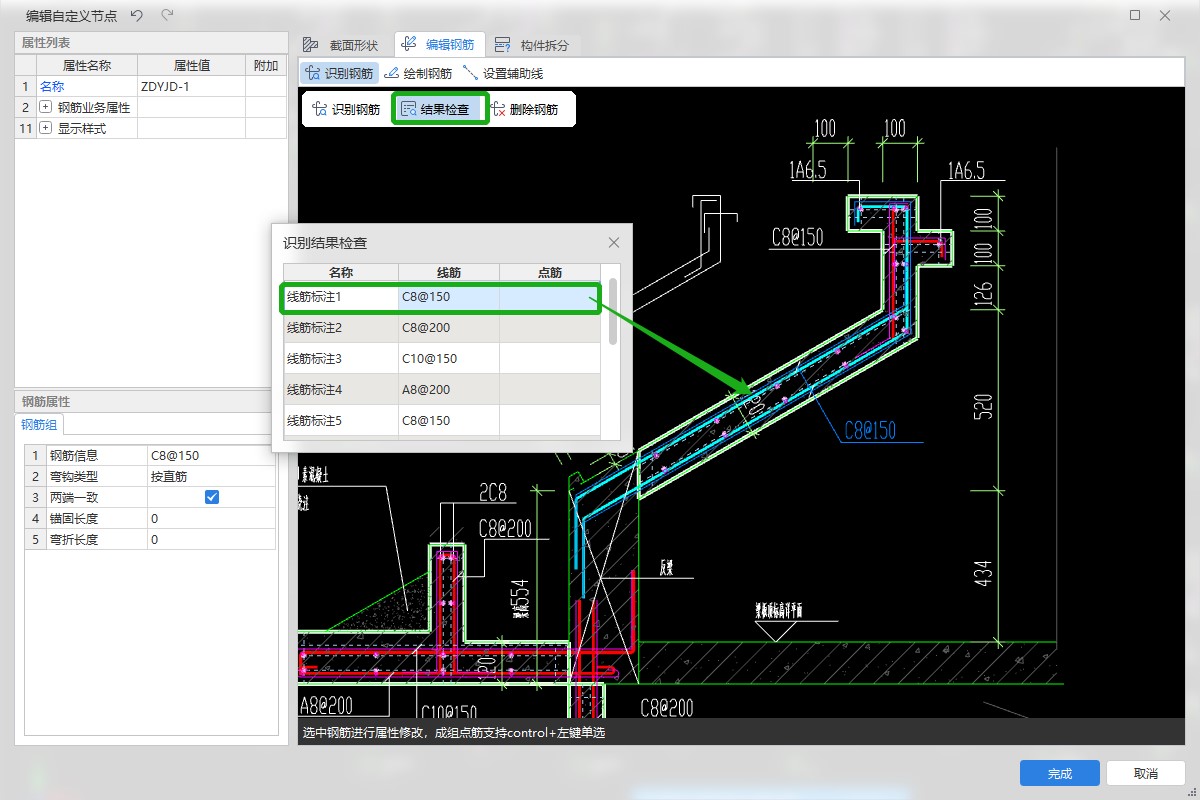Close the 识别结果检查 dialog
This screenshot has height=800, width=1200.
coord(614,242)
